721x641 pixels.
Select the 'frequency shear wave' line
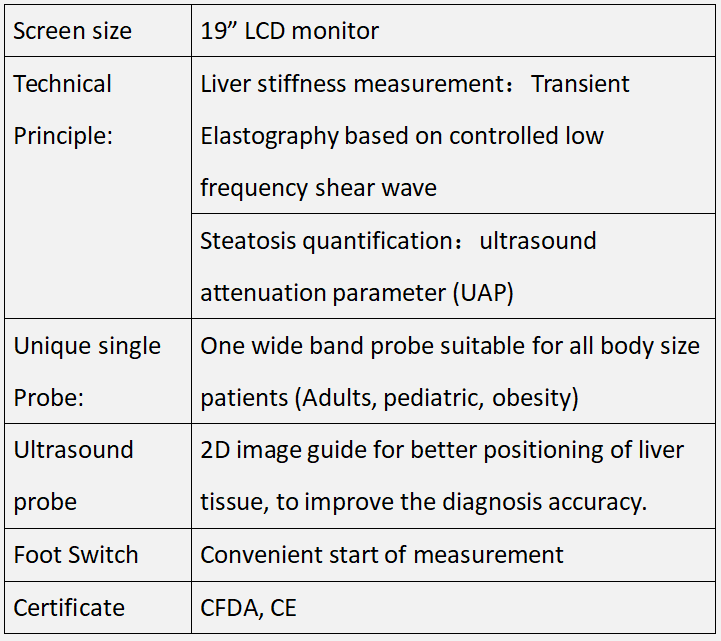point(318,189)
